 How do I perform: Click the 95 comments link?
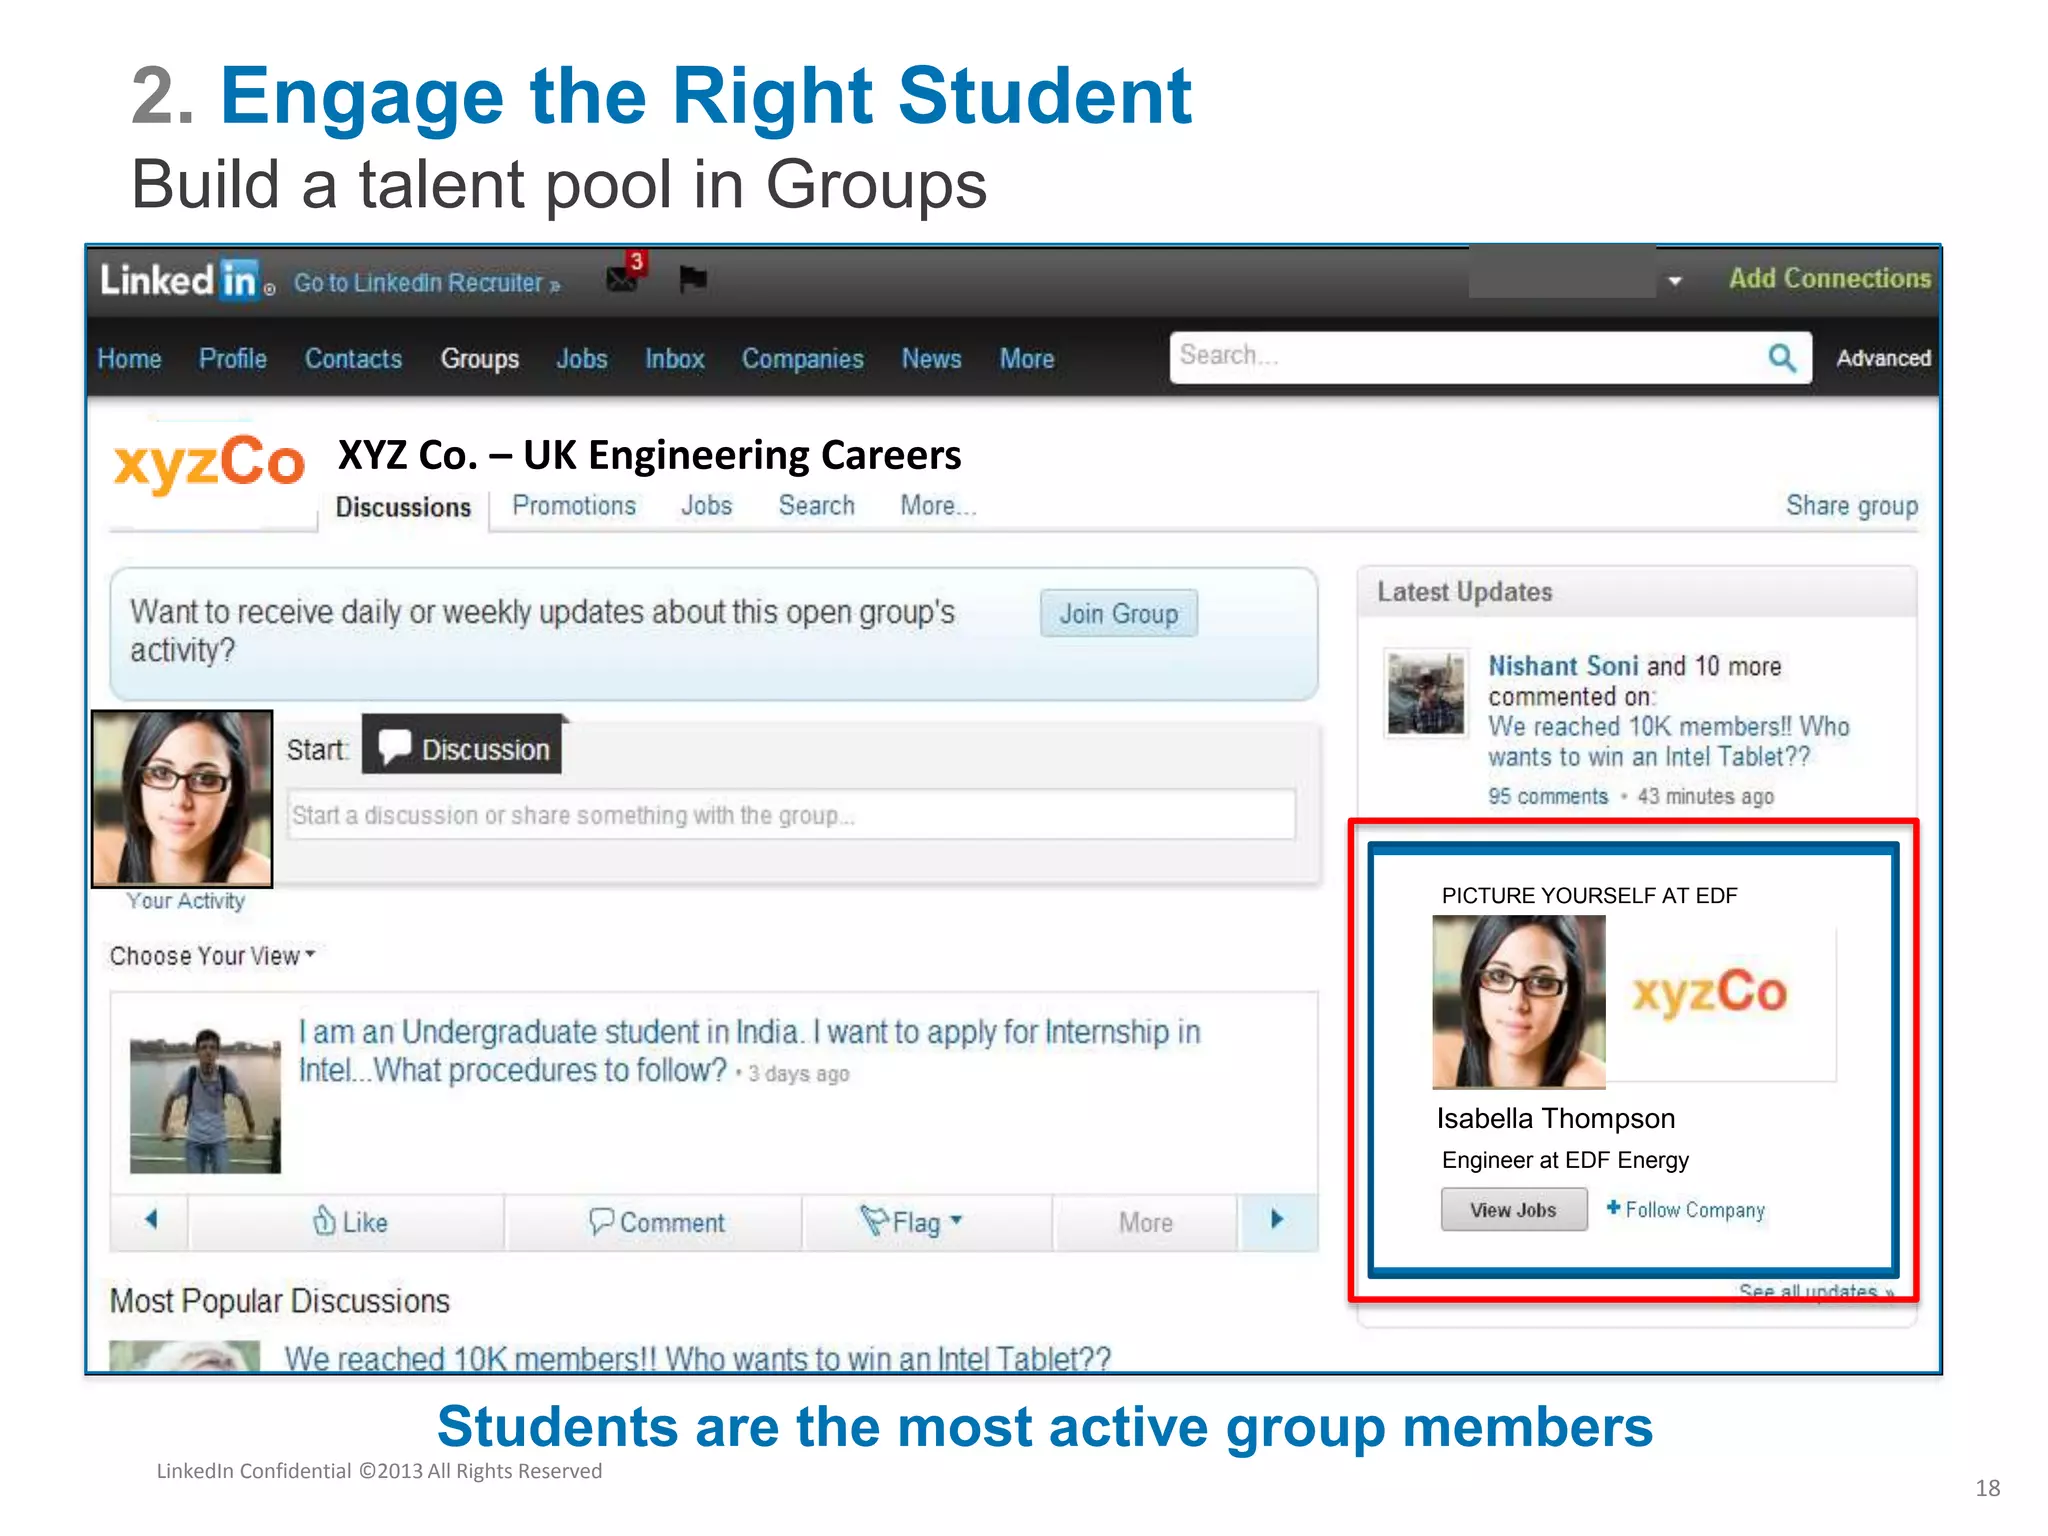tap(1548, 797)
